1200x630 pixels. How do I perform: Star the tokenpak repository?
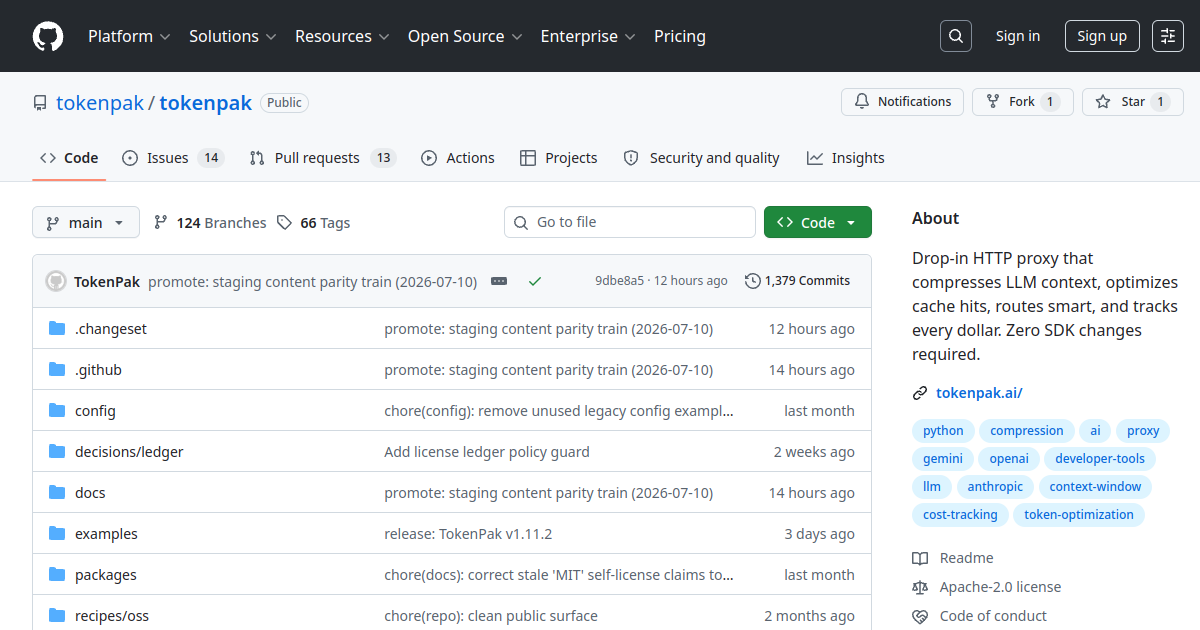[x=1133, y=102]
